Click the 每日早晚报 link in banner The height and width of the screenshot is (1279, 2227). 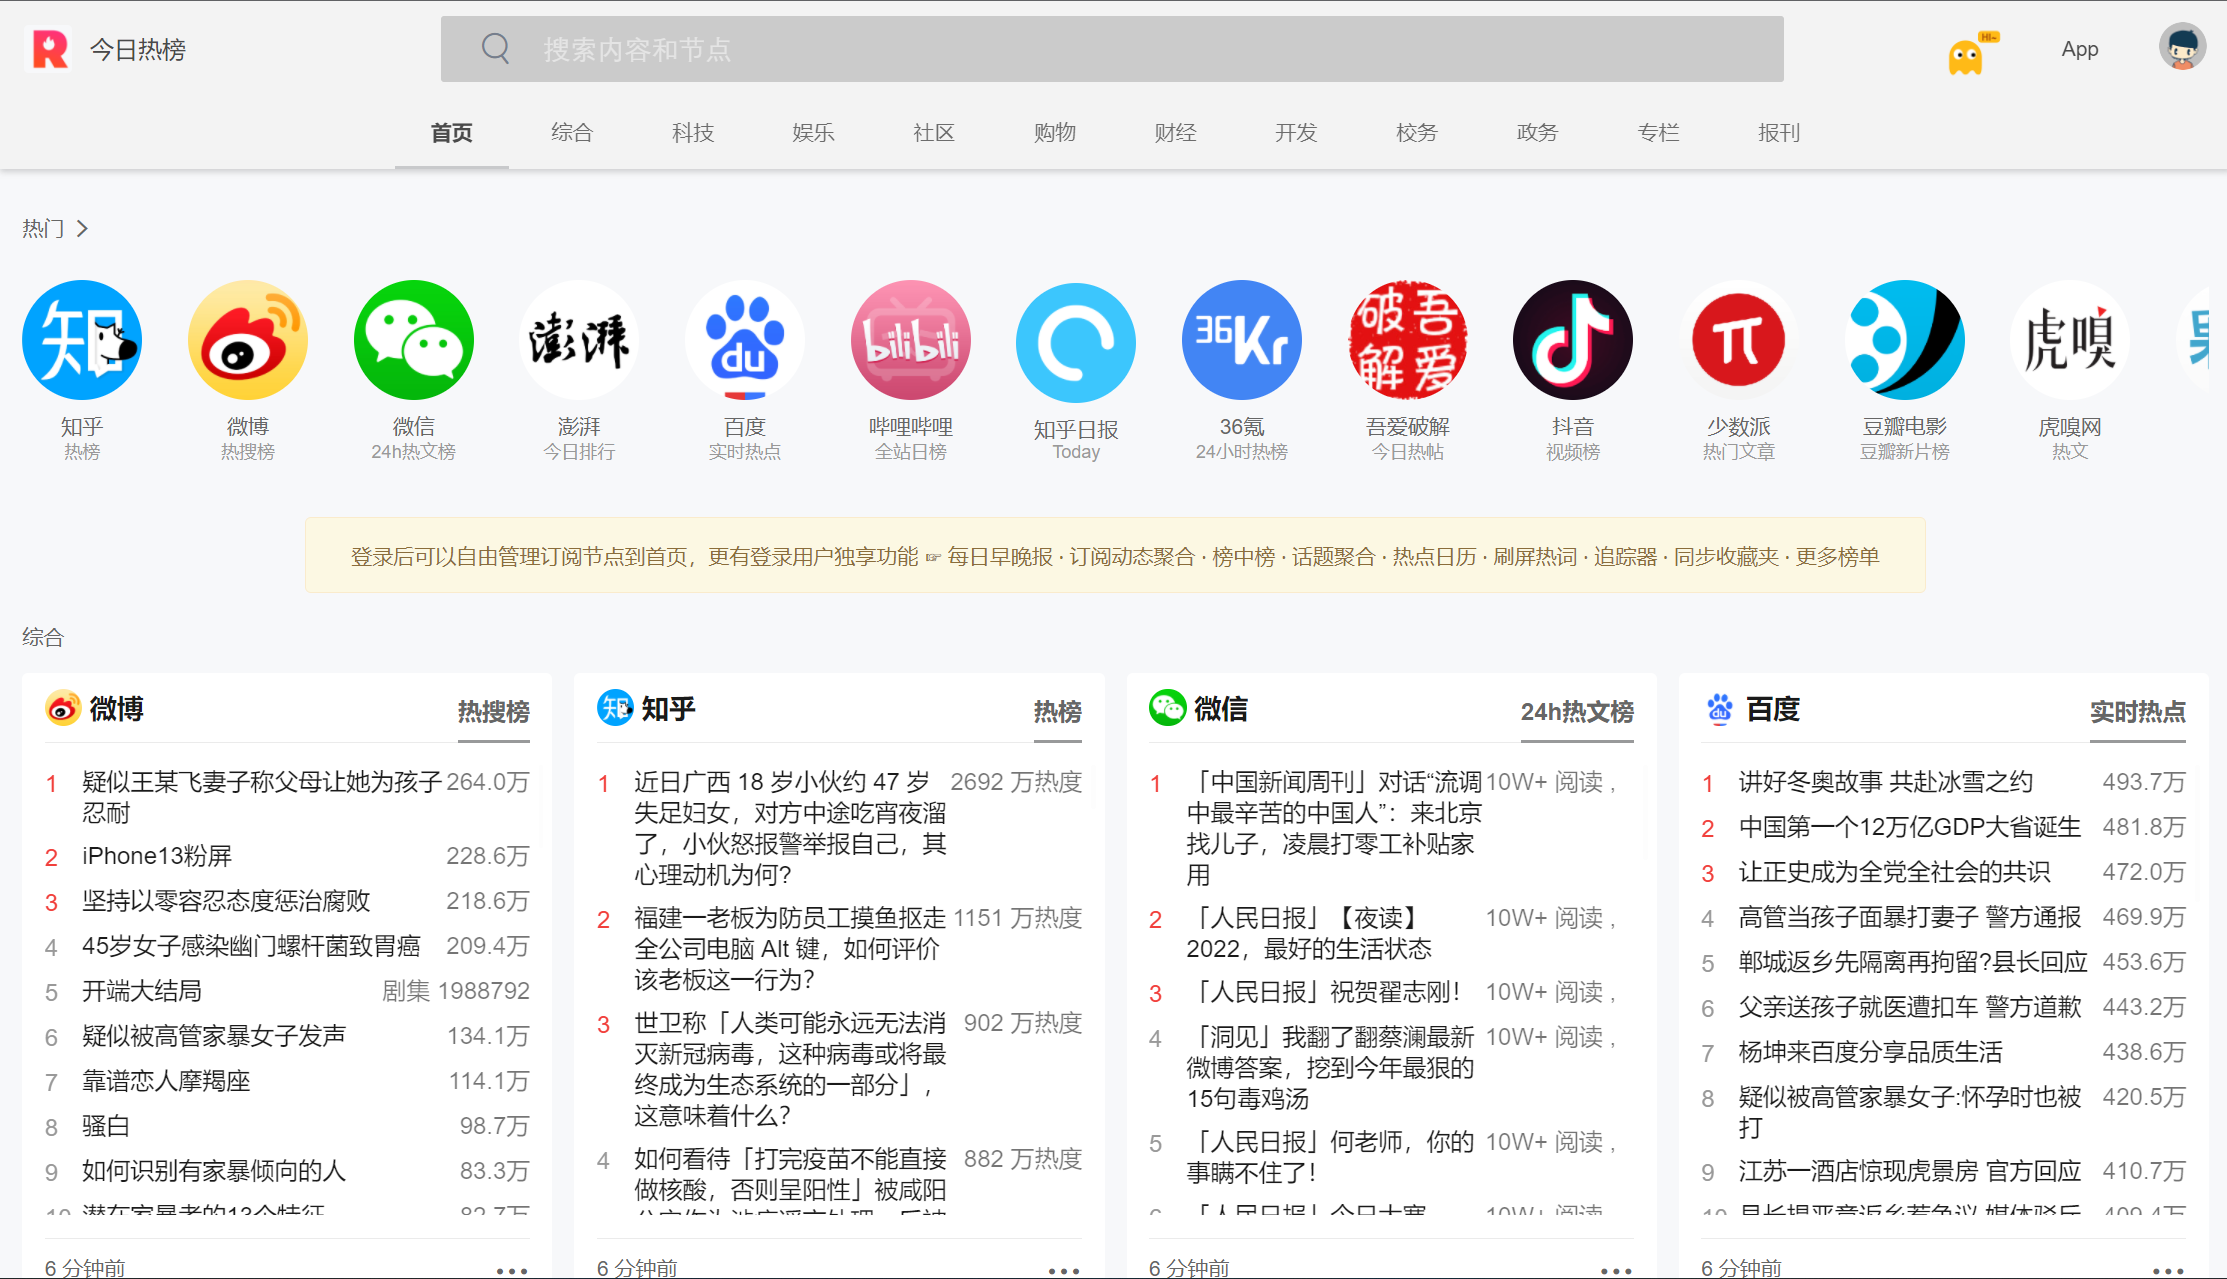point(1000,557)
